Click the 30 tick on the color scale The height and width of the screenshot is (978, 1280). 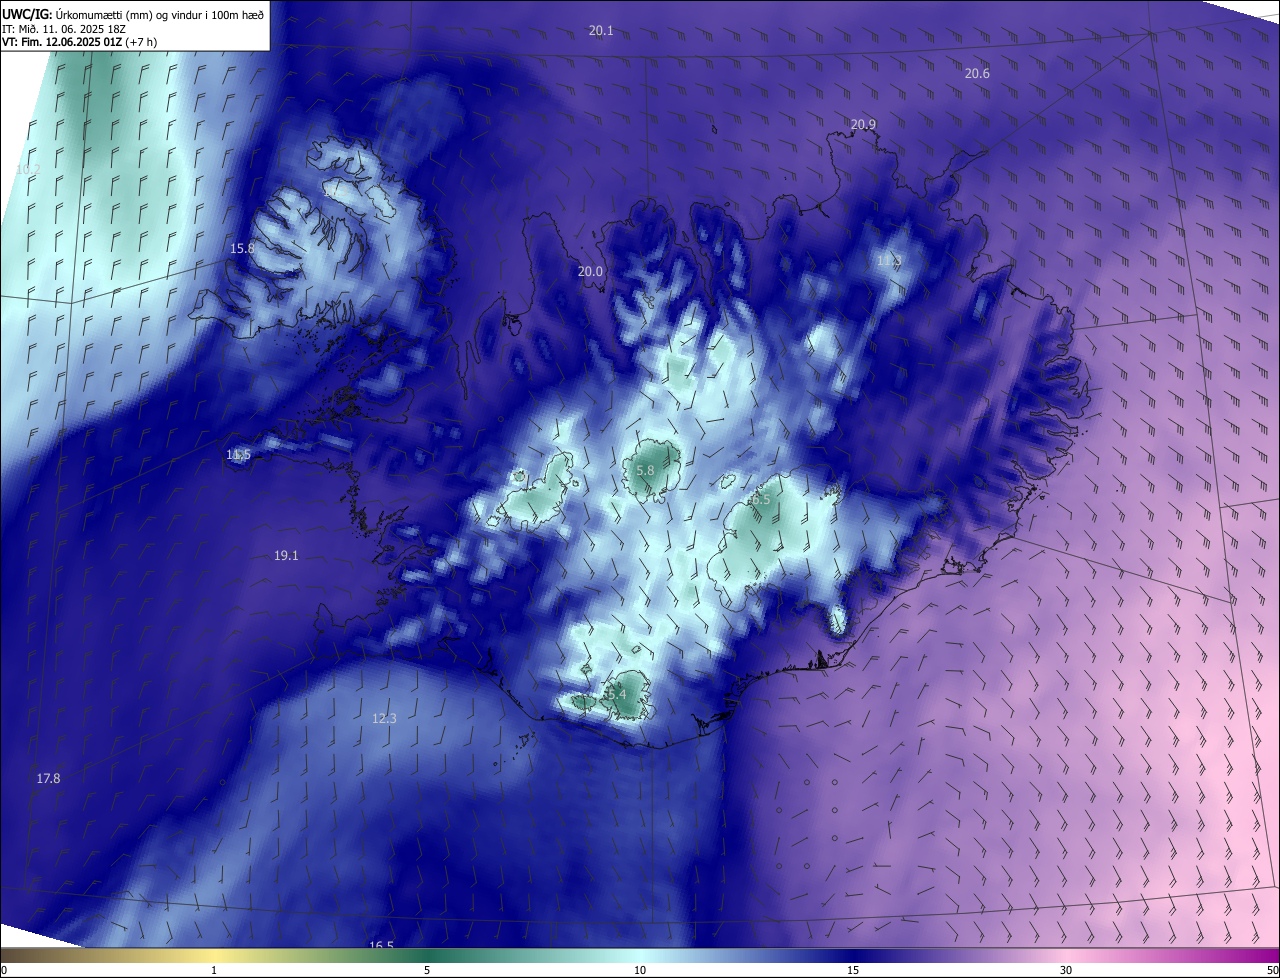pos(1066,970)
